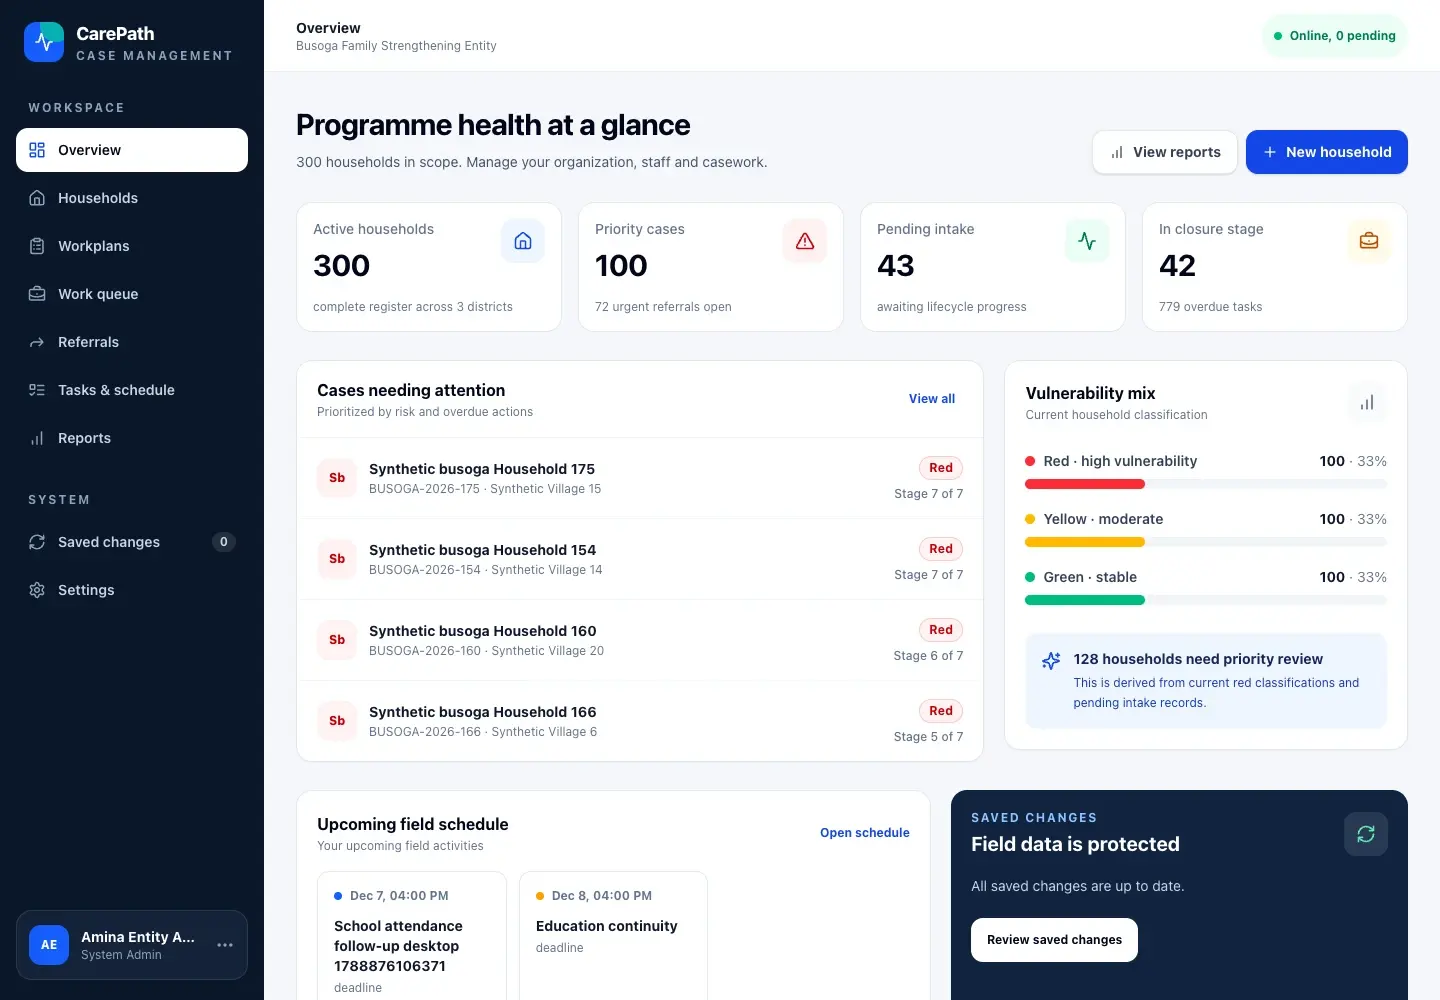Click the Sb avatar for Household 160
The height and width of the screenshot is (1000, 1440).
click(x=337, y=640)
